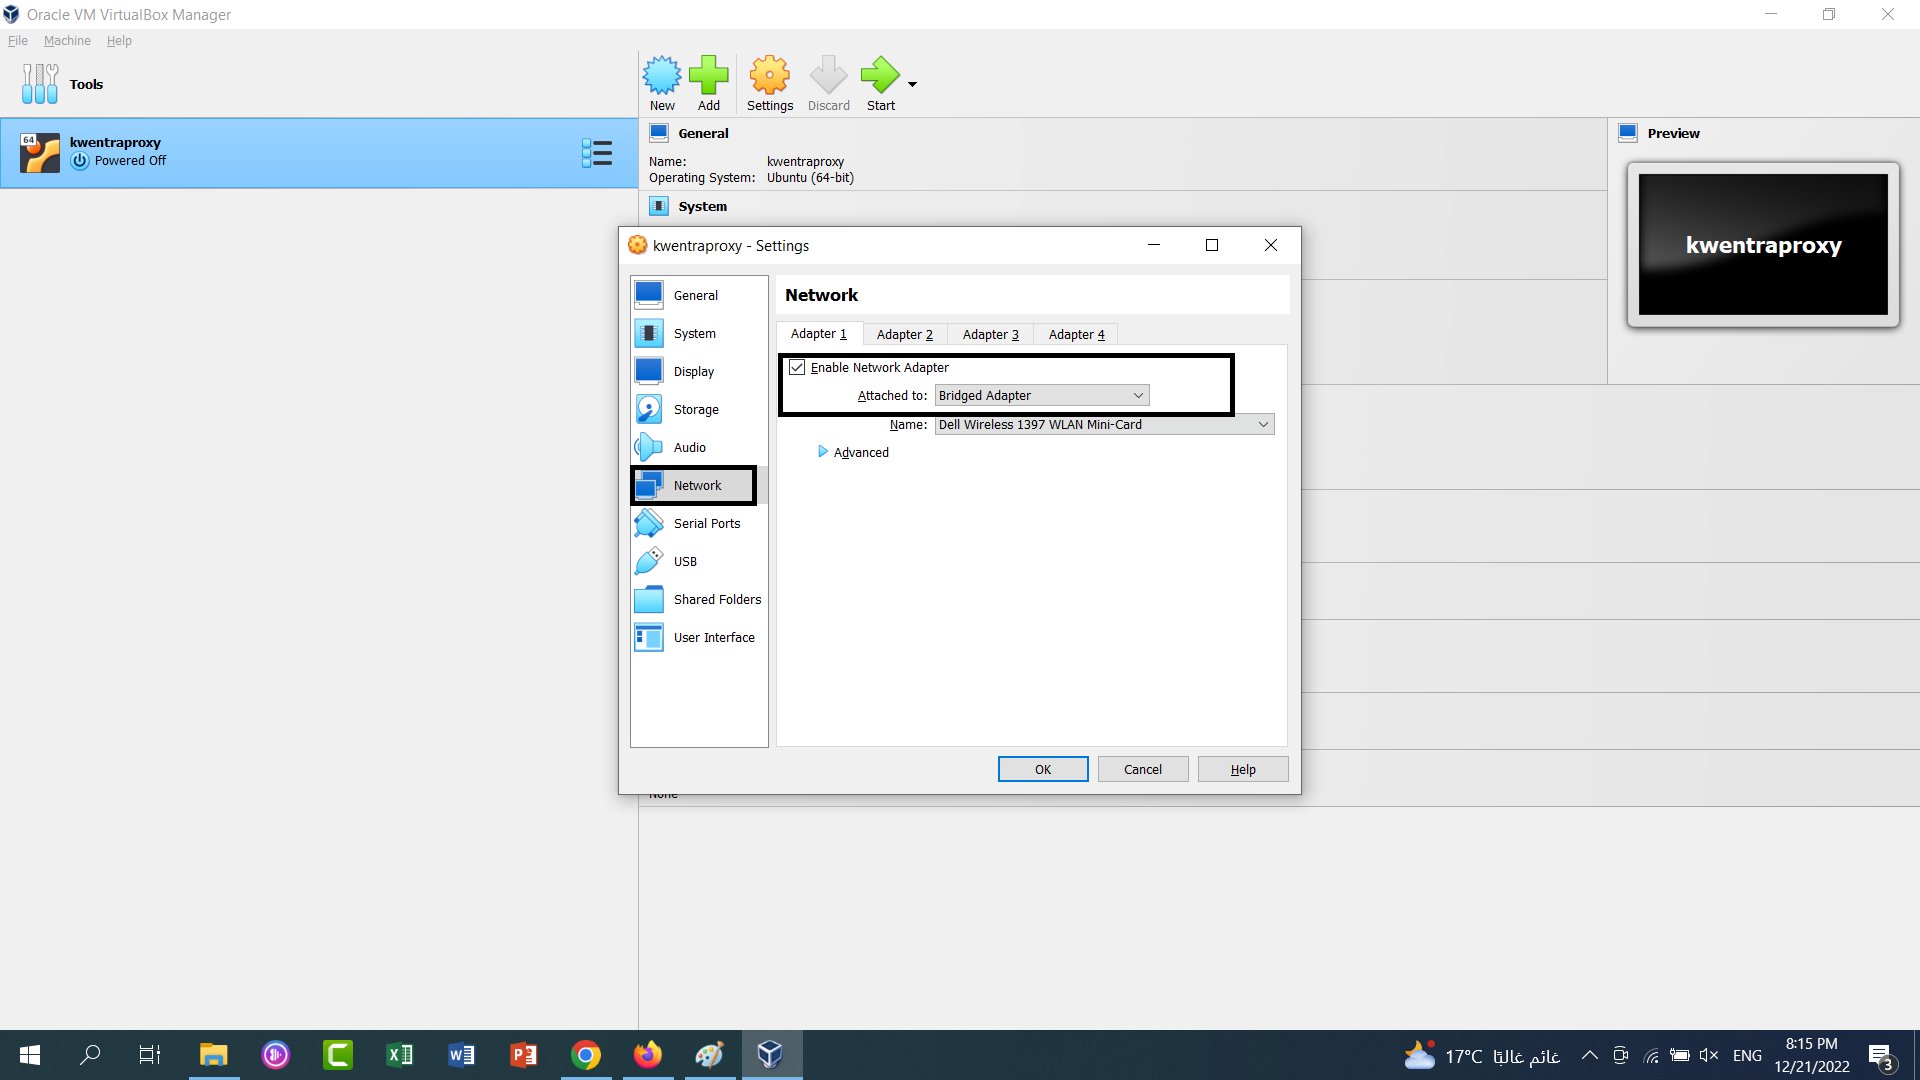Click Help button in Settings dialog
Viewport: 1920px width, 1080px height.
pyautogui.click(x=1243, y=769)
